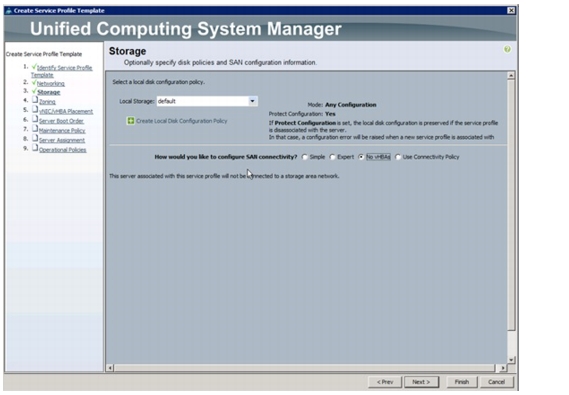Go to Identify Service Profile Template step

coord(61,71)
